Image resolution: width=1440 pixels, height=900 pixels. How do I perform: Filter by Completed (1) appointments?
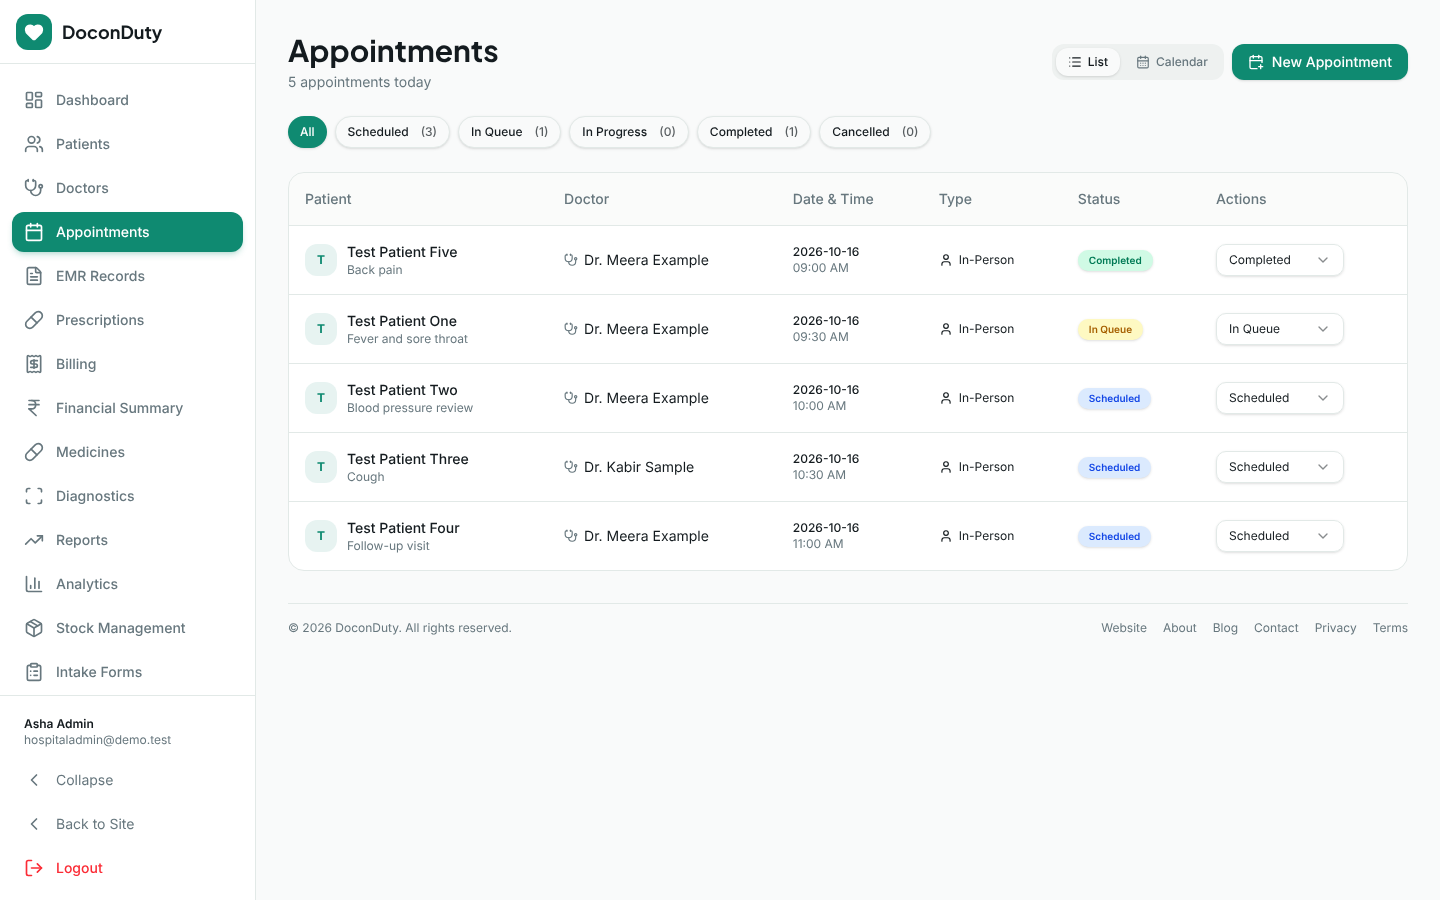(x=754, y=132)
